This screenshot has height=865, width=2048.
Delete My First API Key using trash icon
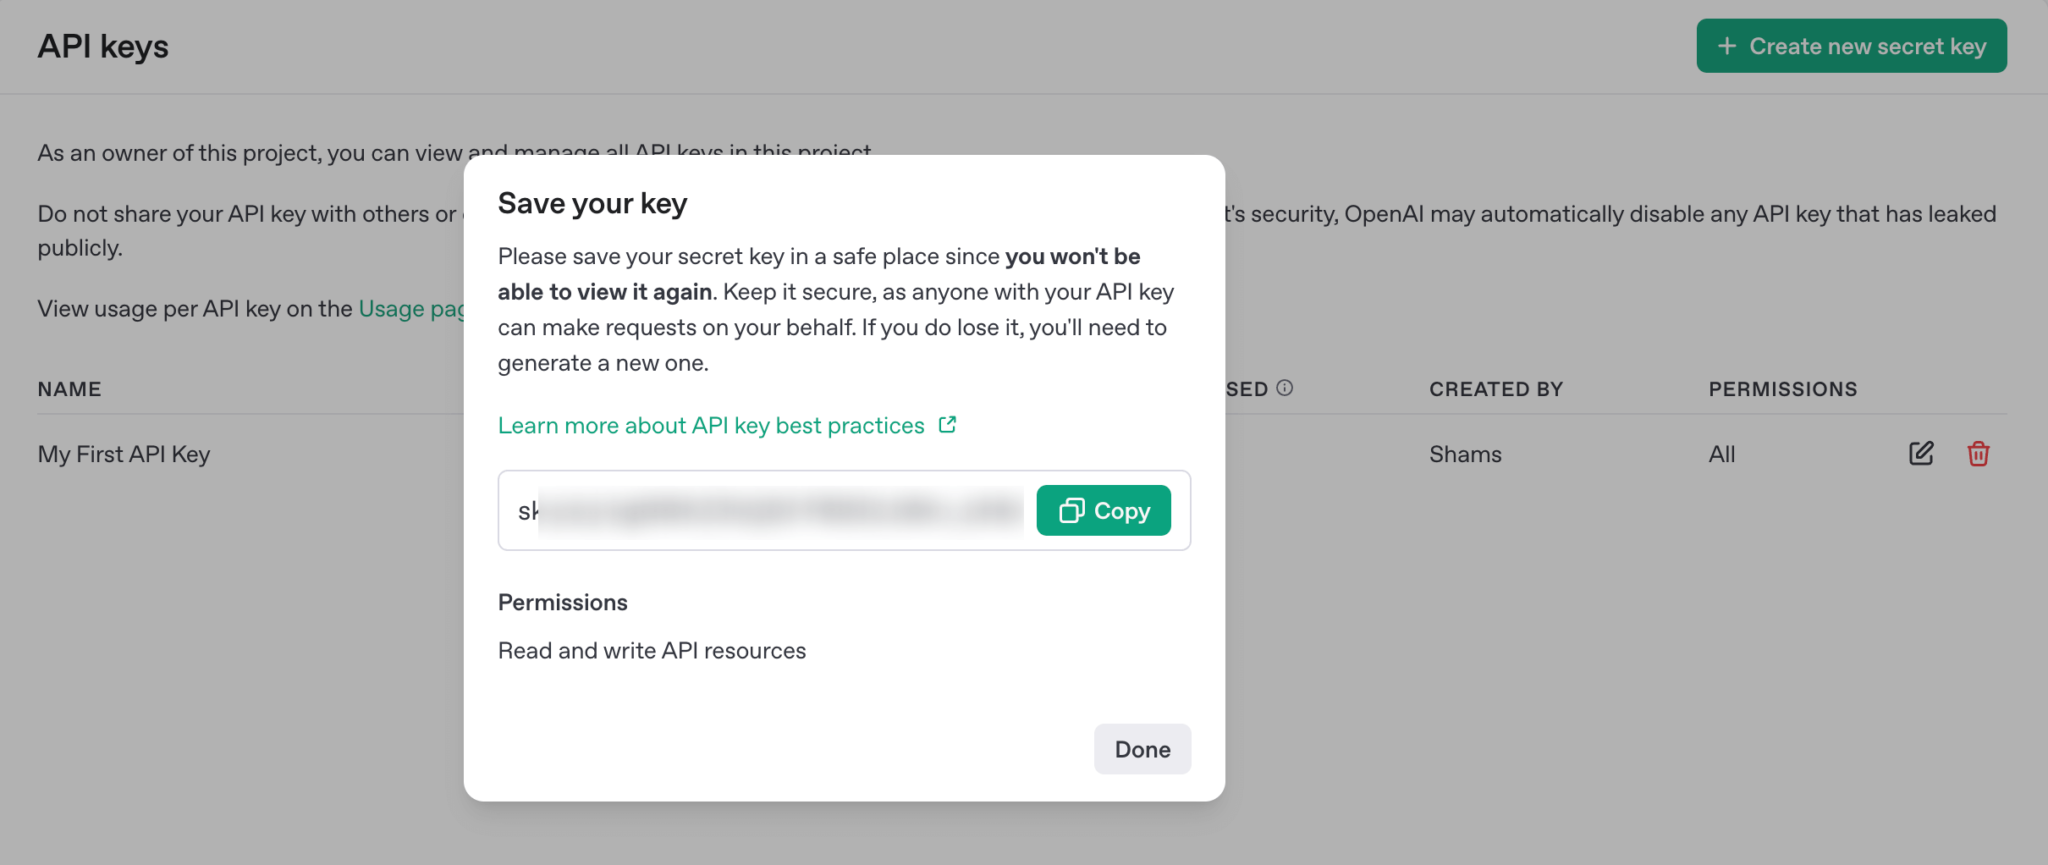tap(1978, 454)
